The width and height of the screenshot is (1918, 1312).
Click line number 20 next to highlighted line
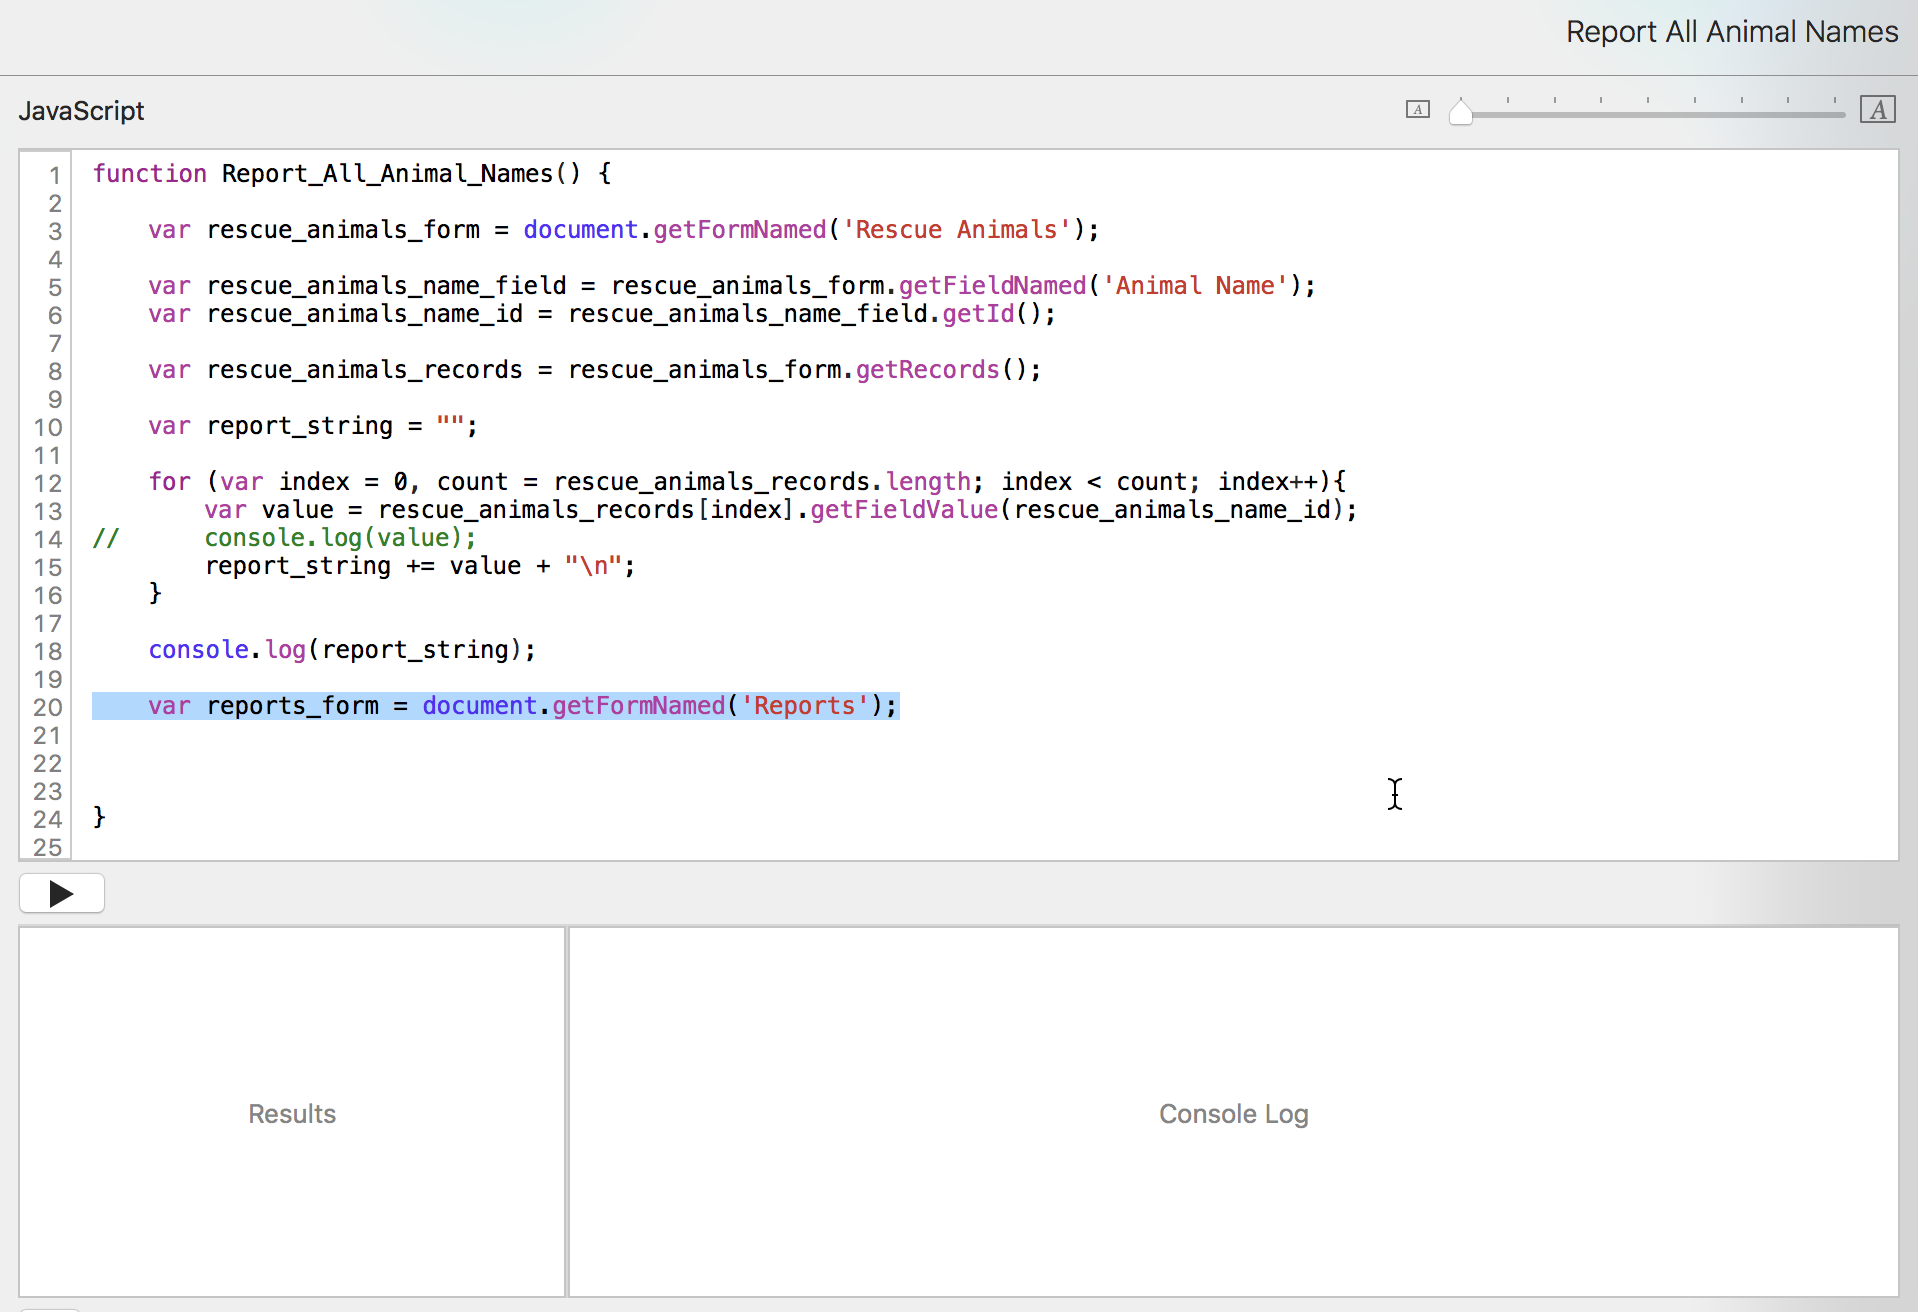coord(46,707)
